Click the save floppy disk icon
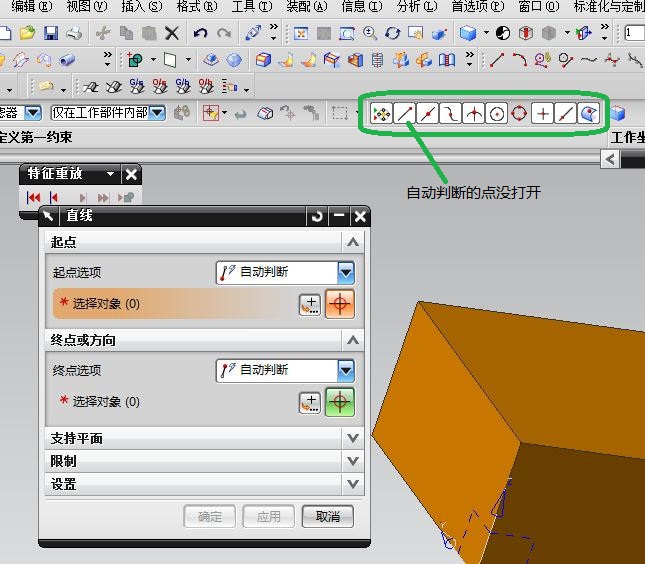645x564 pixels. coord(51,33)
